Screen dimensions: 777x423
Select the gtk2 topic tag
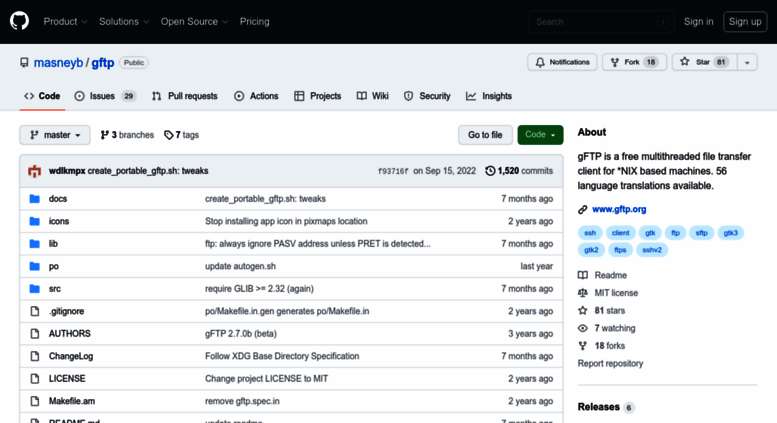tap(591, 250)
